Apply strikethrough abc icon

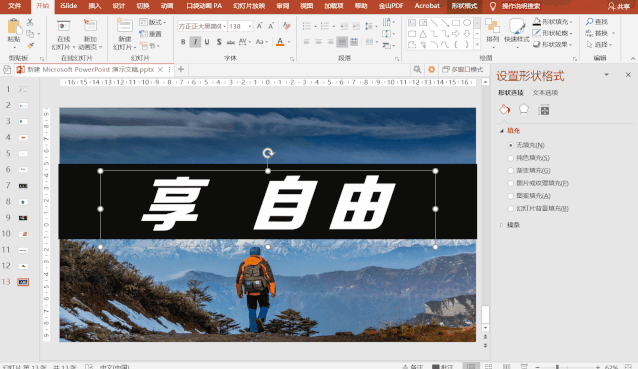pyautogui.click(x=231, y=42)
